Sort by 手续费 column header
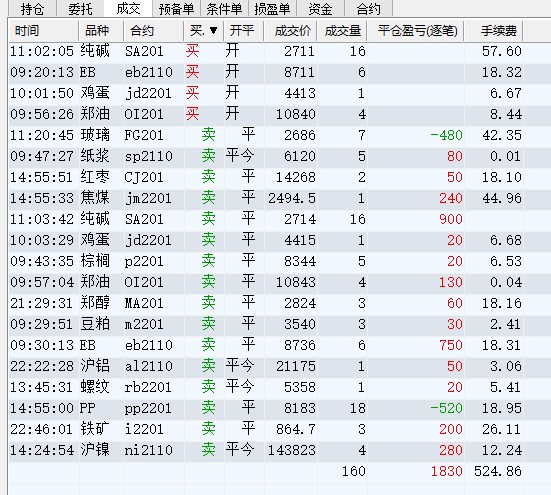This screenshot has width=551, height=495. click(494, 31)
